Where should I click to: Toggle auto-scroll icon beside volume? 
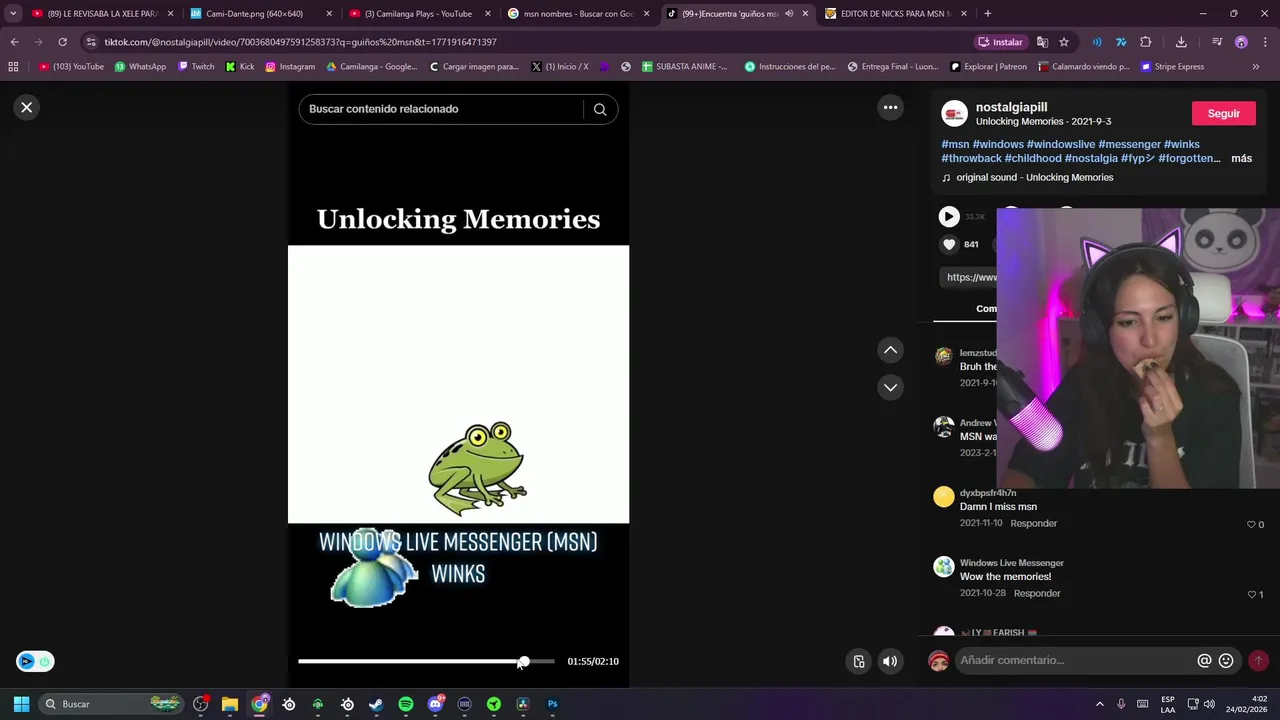click(859, 661)
